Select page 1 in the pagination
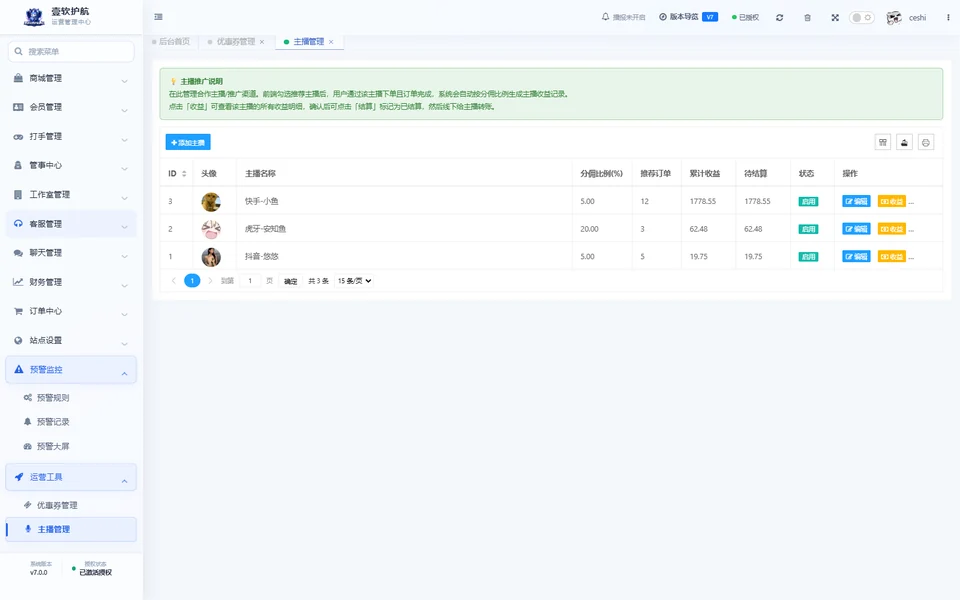This screenshot has height=600, width=960. pyautogui.click(x=192, y=281)
